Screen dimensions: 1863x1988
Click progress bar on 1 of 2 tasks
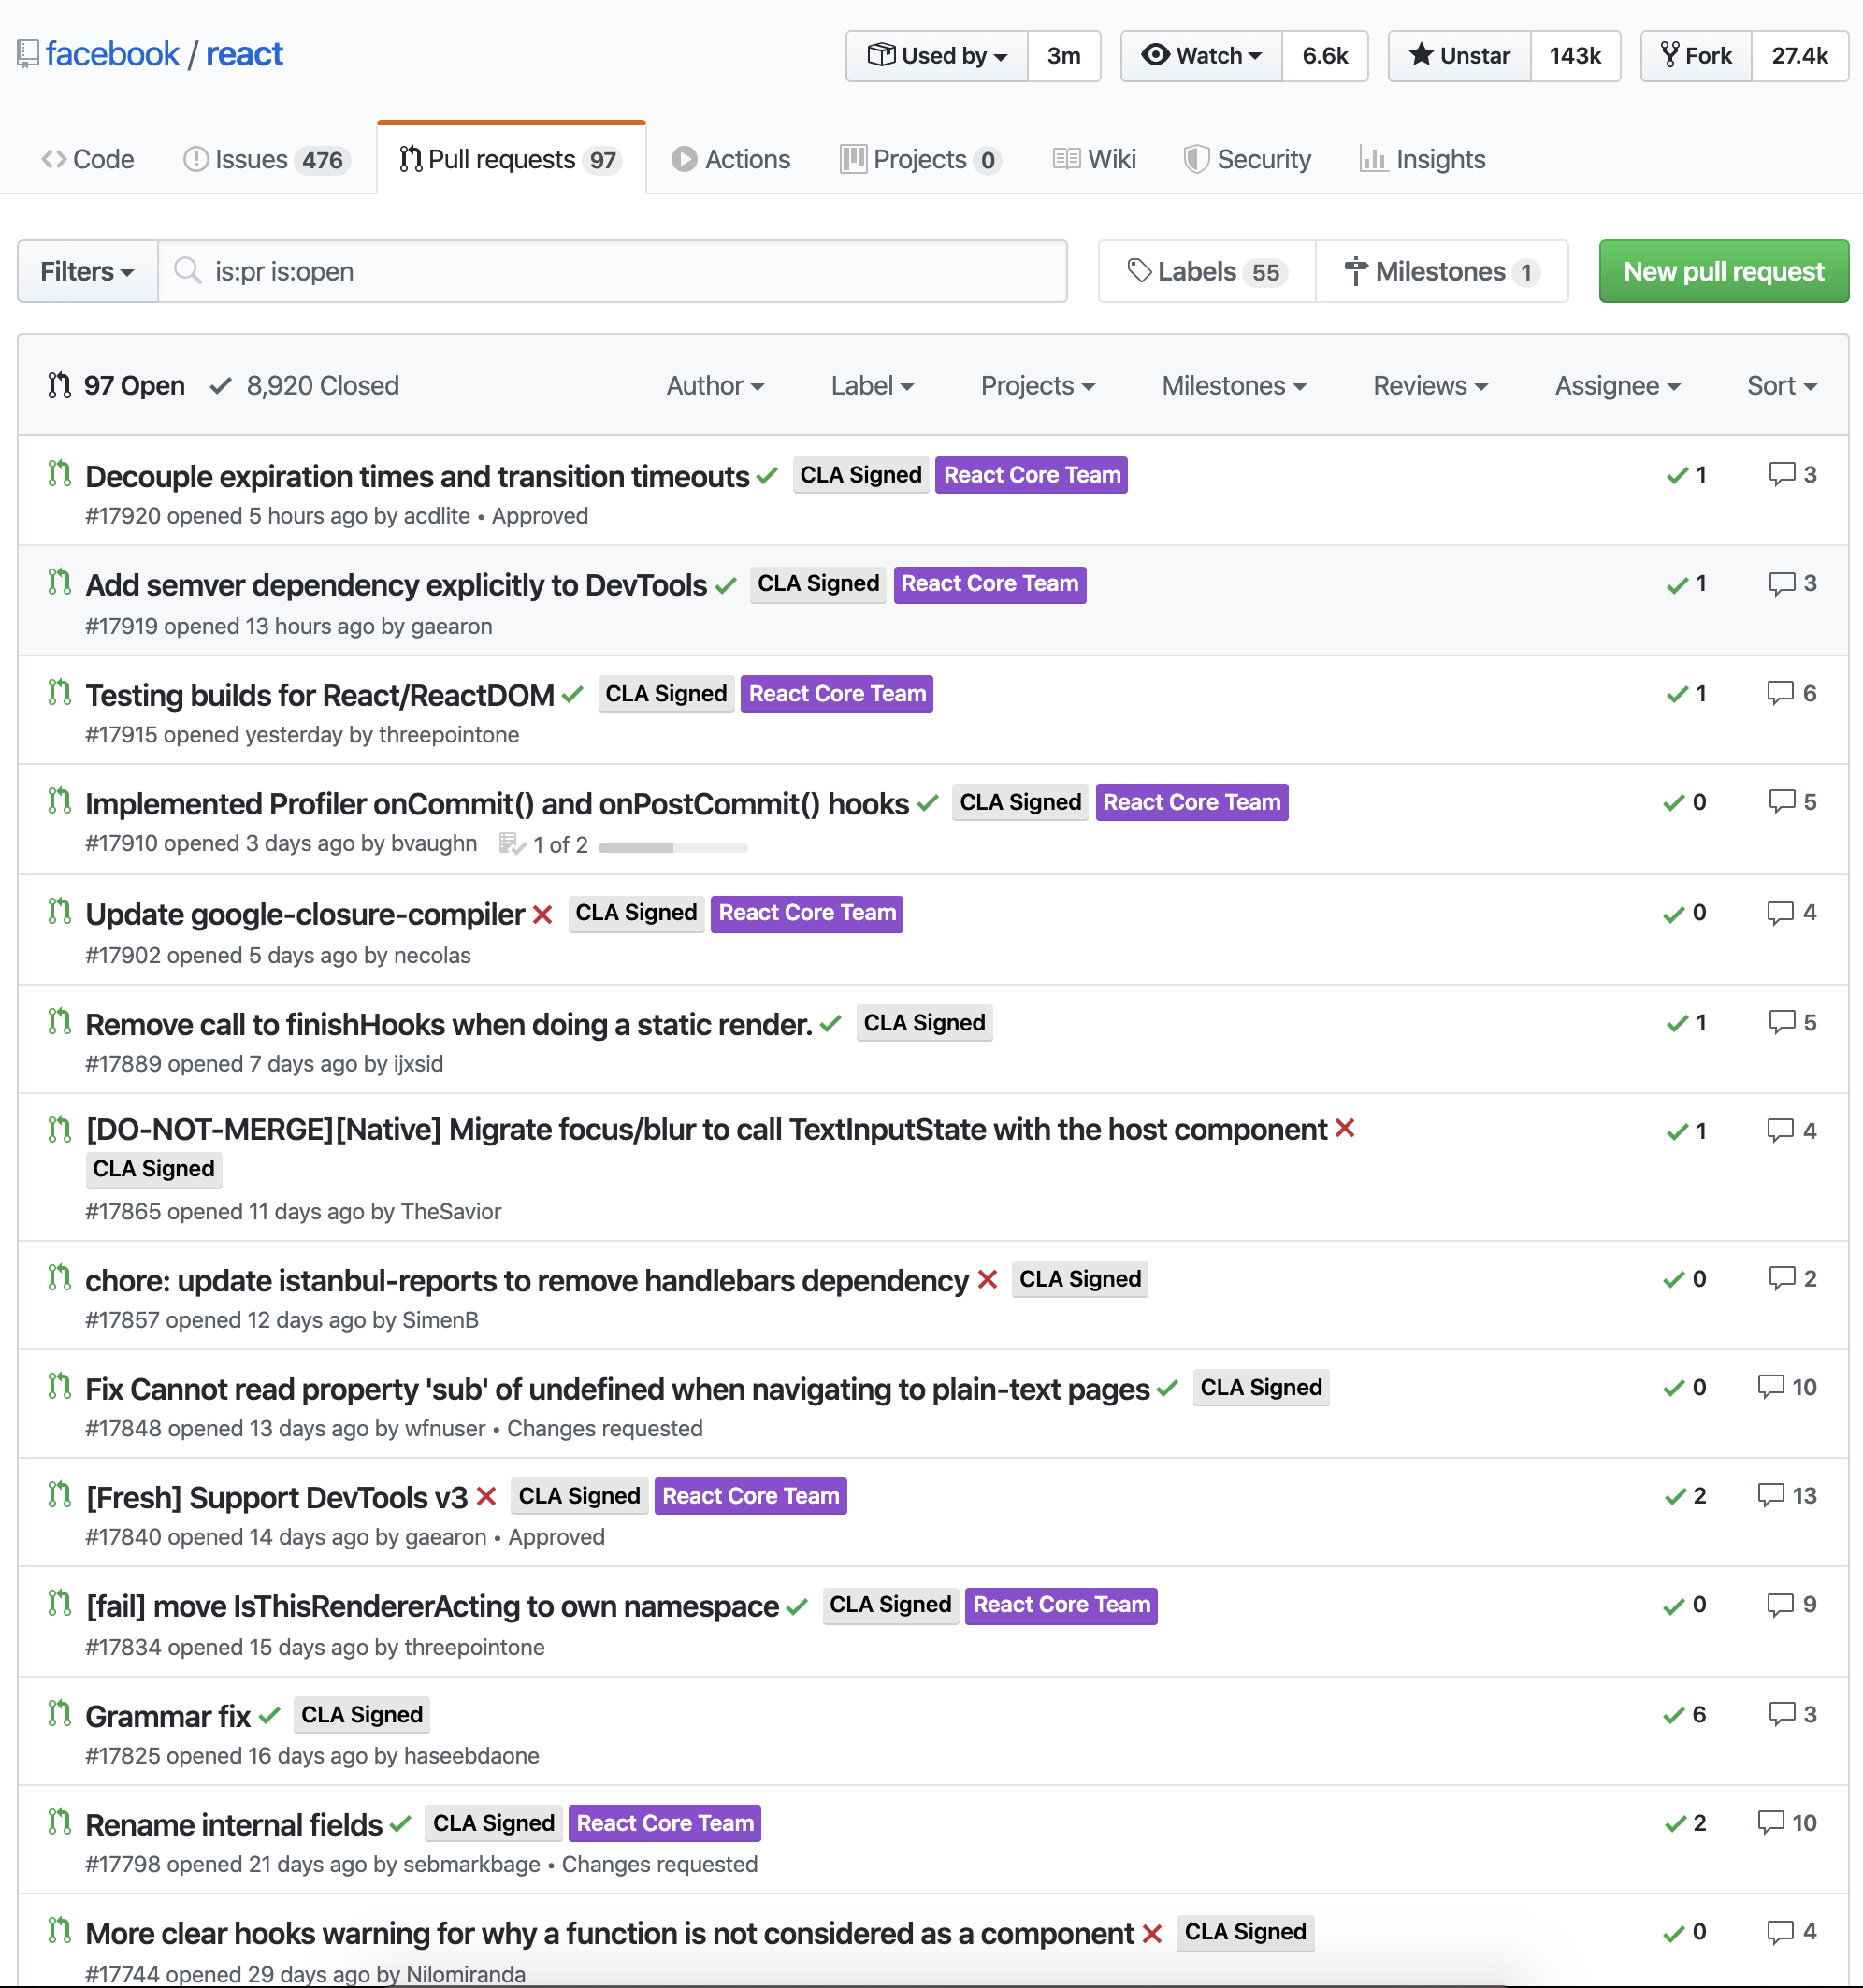[x=672, y=847]
